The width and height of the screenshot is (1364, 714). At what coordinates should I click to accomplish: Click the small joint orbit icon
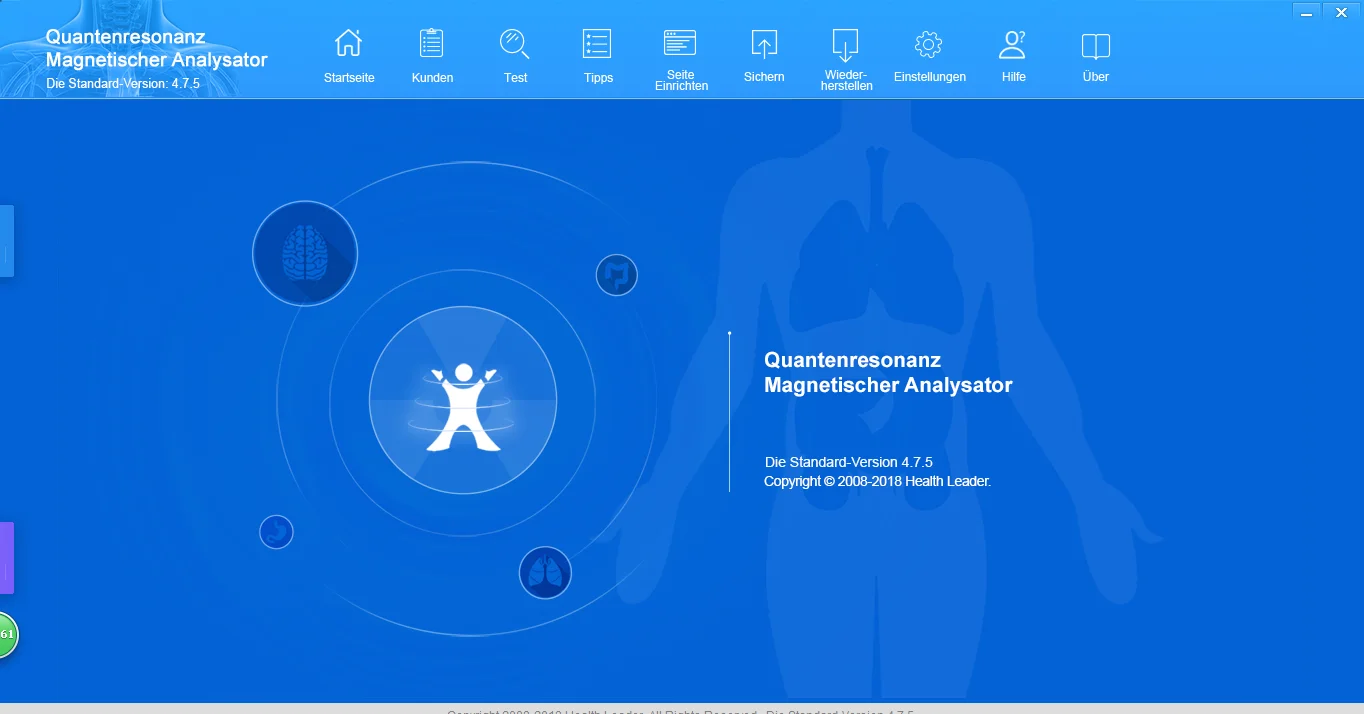[x=617, y=275]
